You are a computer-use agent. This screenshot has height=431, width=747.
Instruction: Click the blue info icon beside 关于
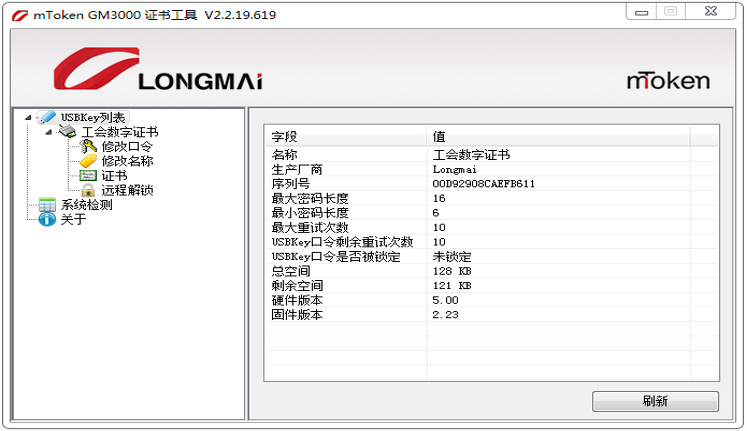click(47, 219)
